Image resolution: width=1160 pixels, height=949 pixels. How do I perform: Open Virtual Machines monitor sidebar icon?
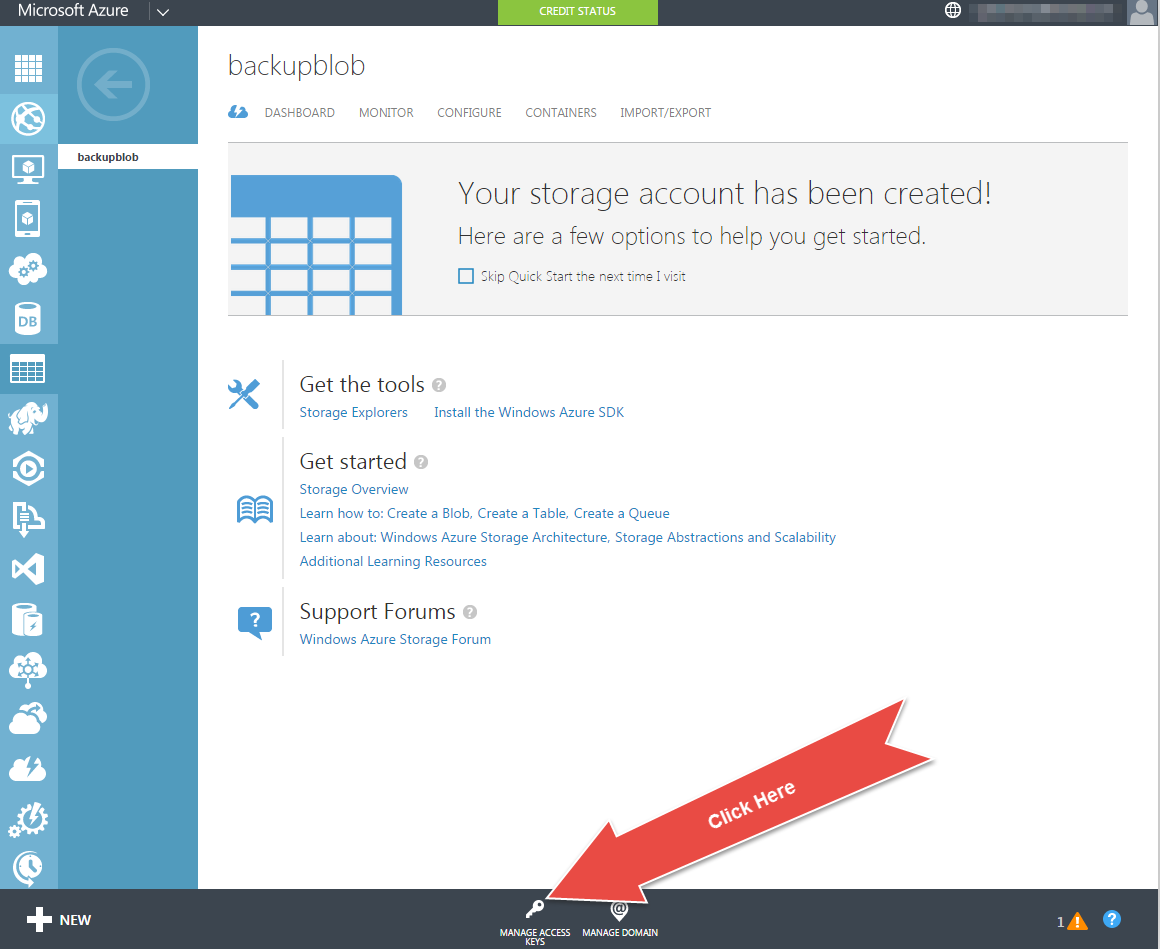coord(28,169)
